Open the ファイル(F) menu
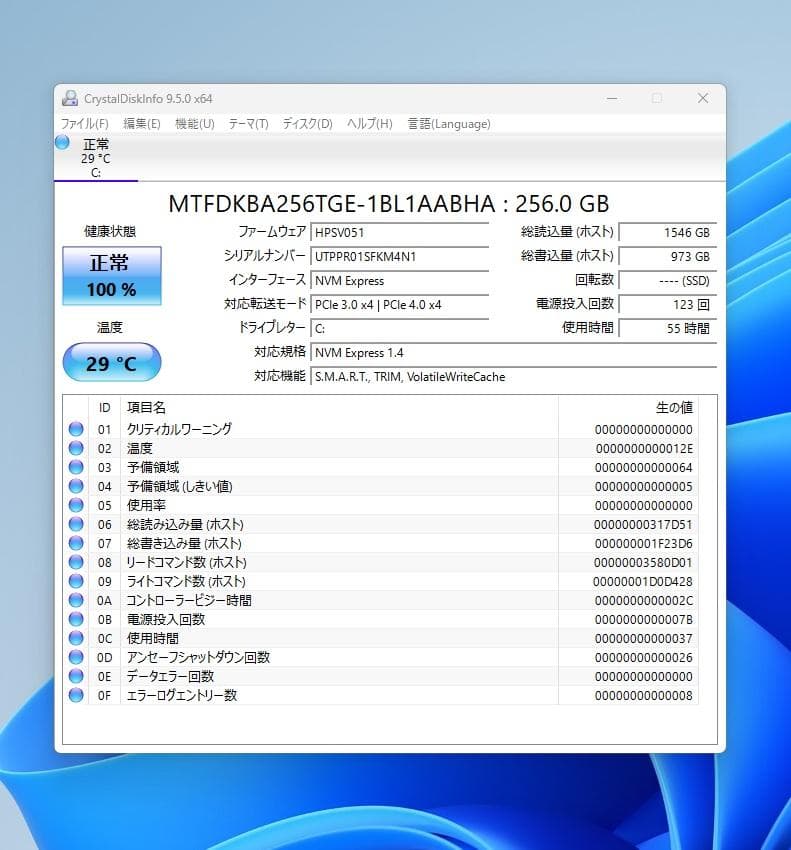 click(x=85, y=124)
